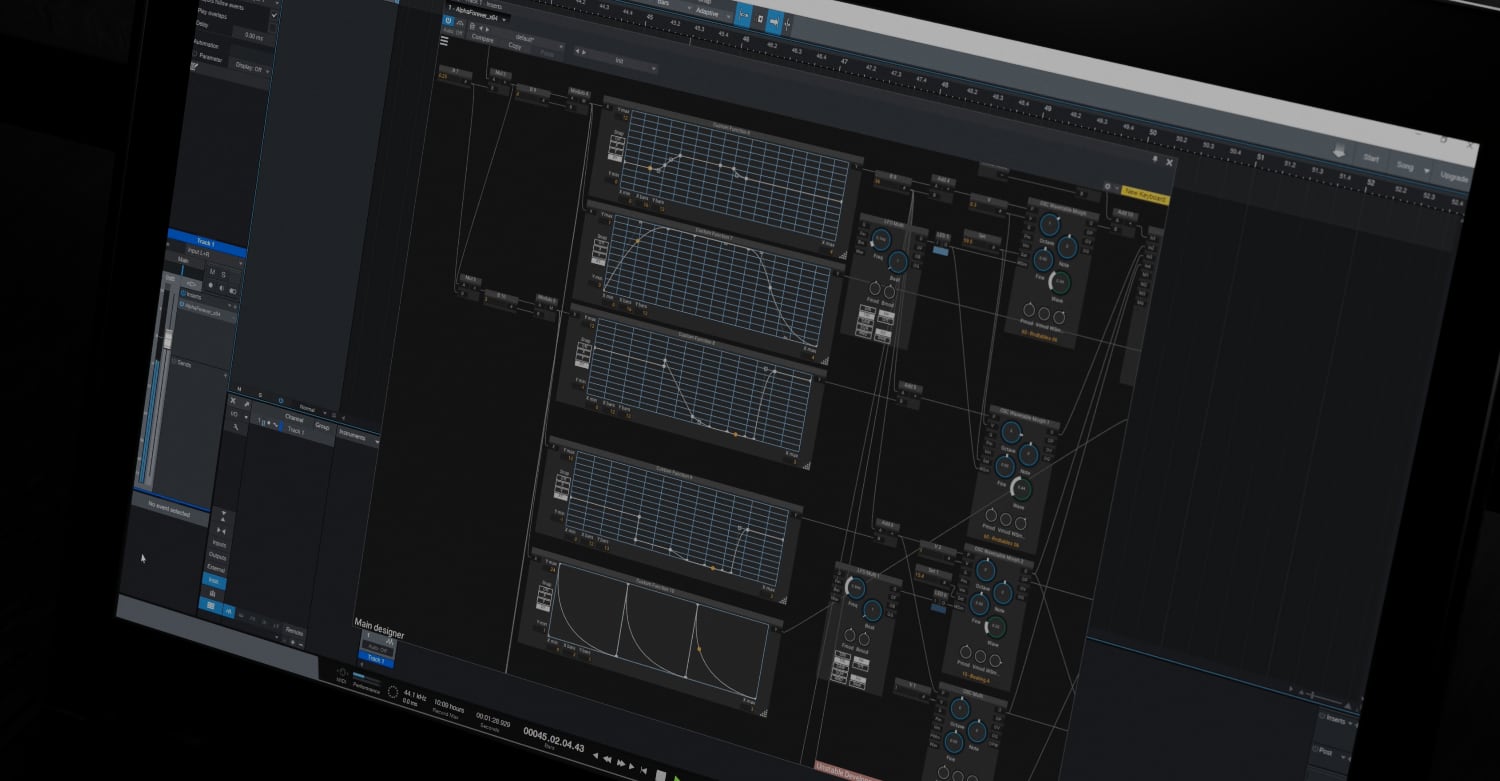Screen dimensions: 1500x781
Task: Step to the previous preset with the arrow beside Init
Action: [x=576, y=51]
